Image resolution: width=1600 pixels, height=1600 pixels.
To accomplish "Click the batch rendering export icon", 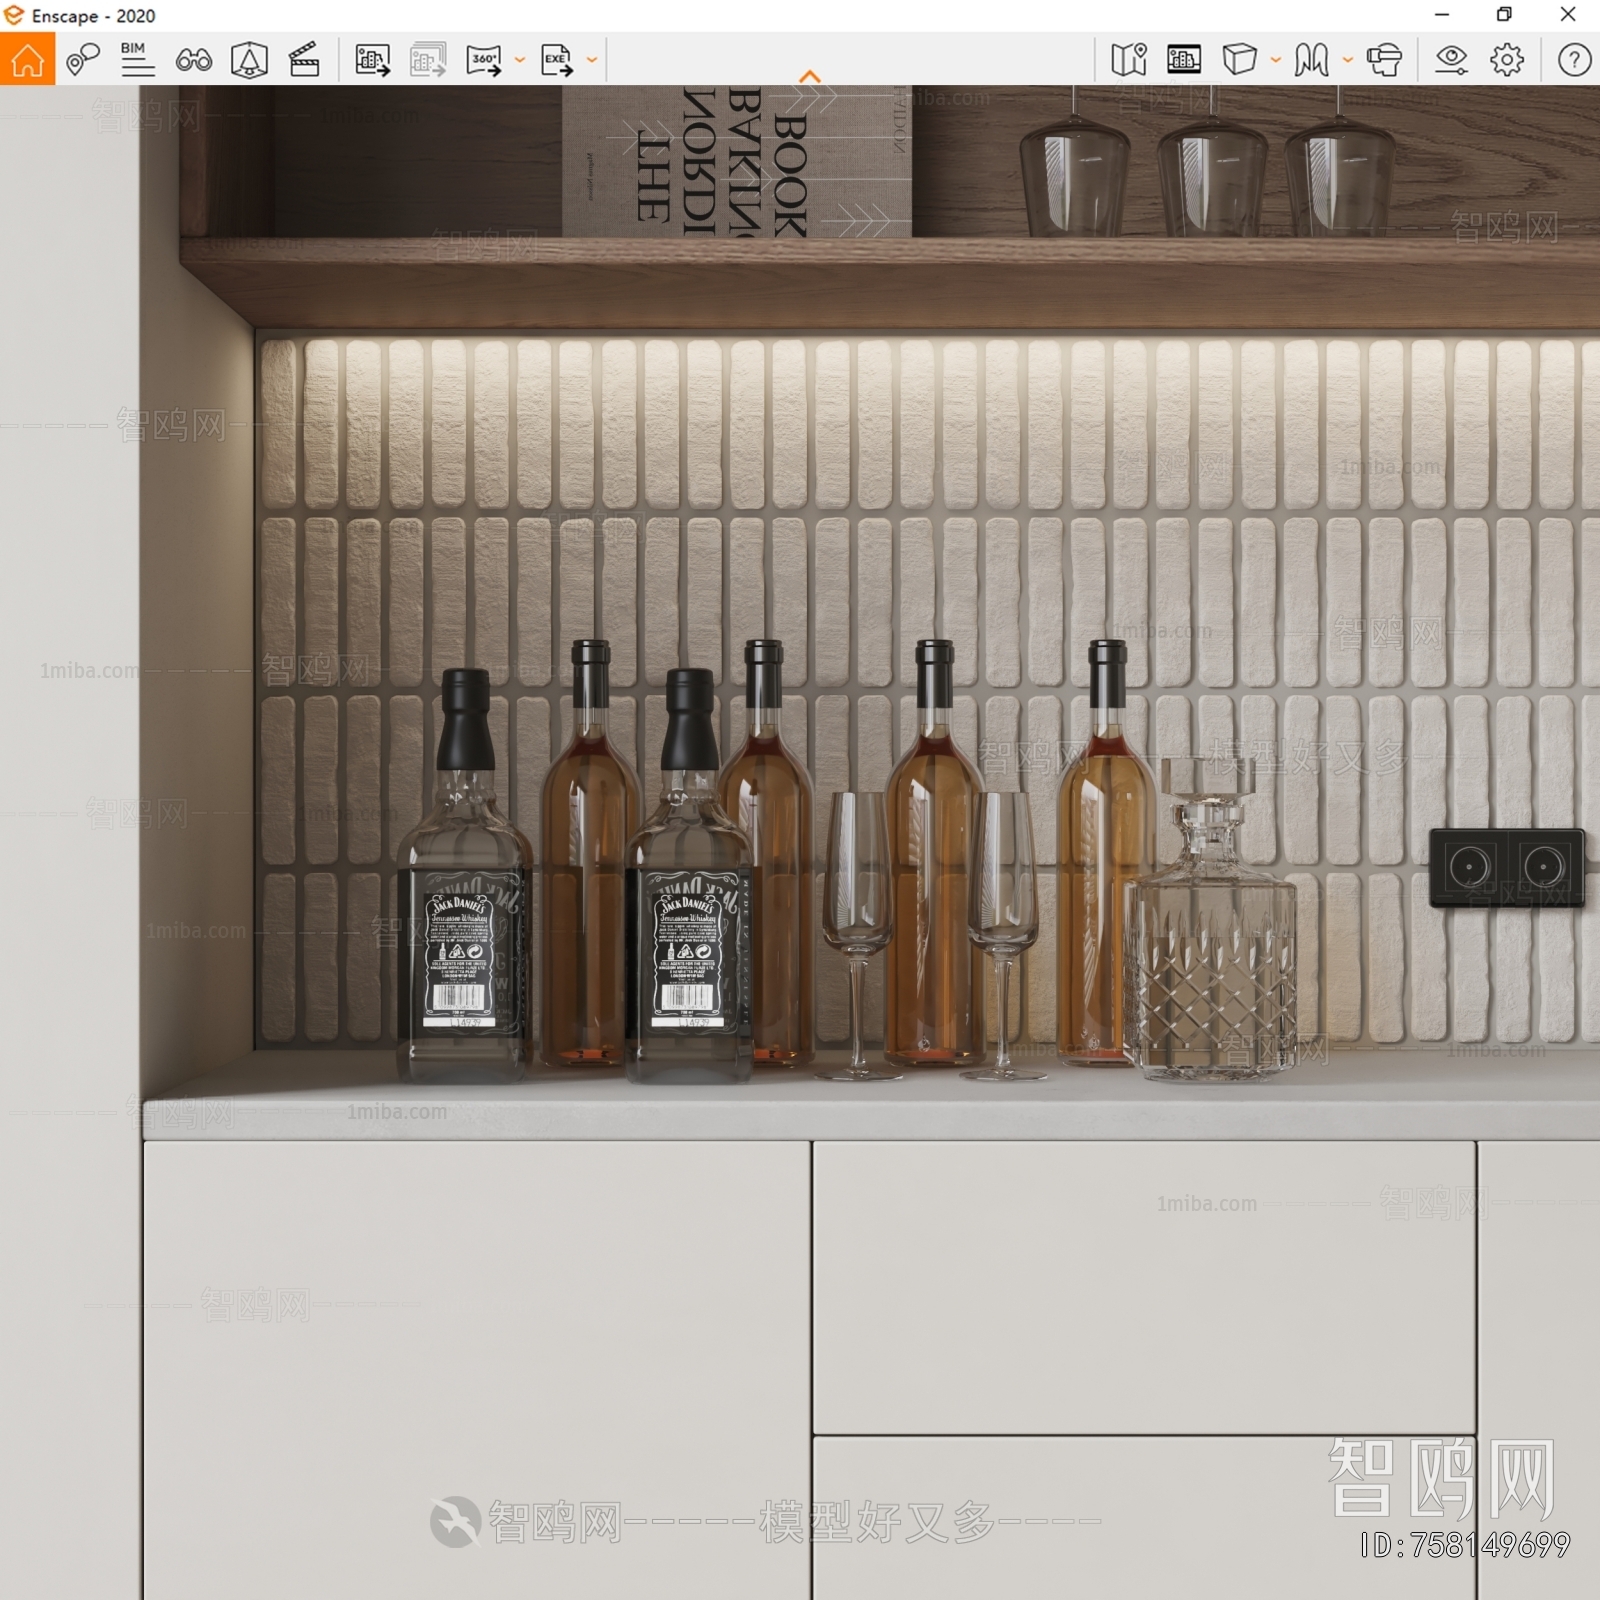I will click(428, 60).
